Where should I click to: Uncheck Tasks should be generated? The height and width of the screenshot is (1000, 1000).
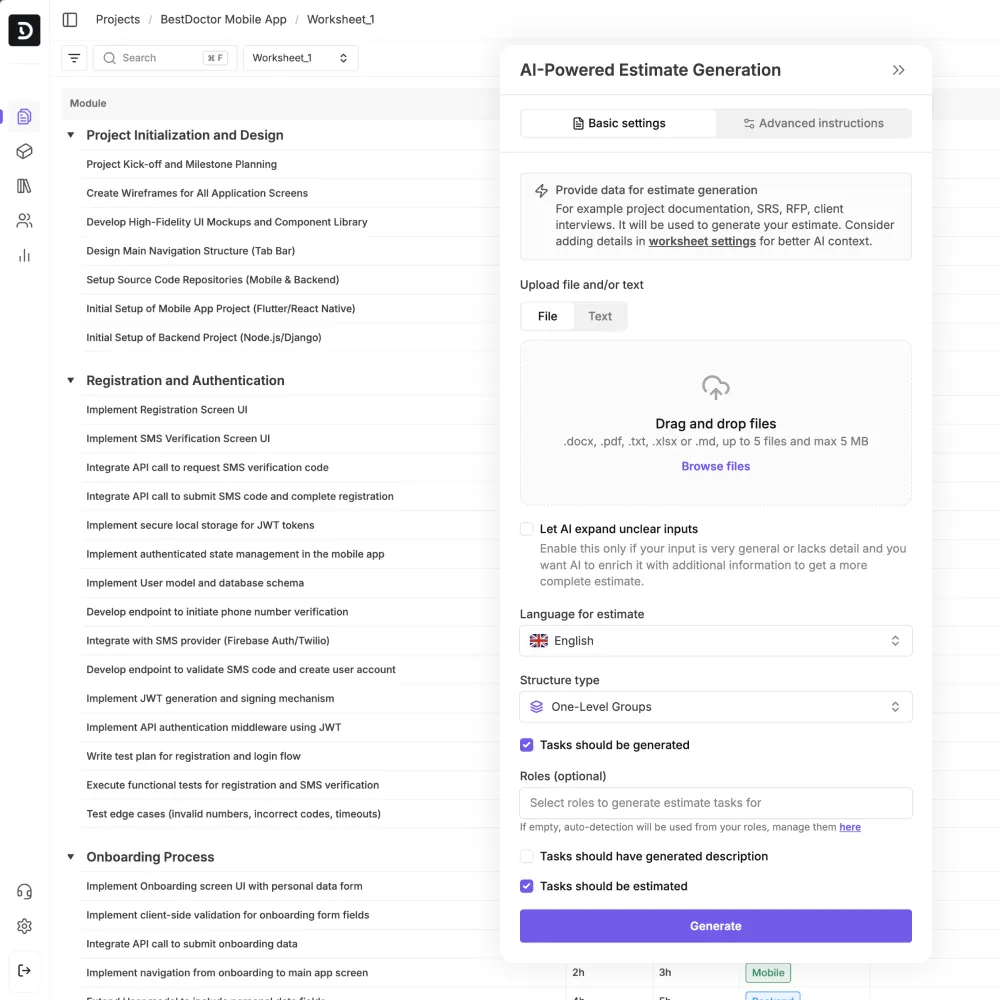tap(527, 745)
